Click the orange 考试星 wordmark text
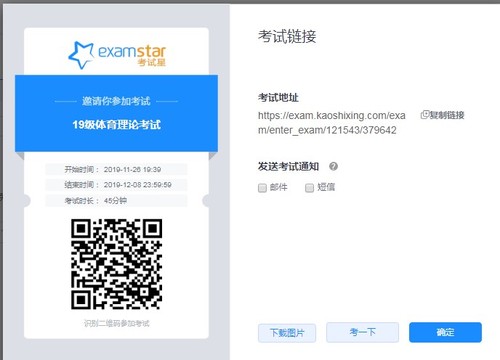The height and width of the screenshot is (360, 500). pos(152,62)
